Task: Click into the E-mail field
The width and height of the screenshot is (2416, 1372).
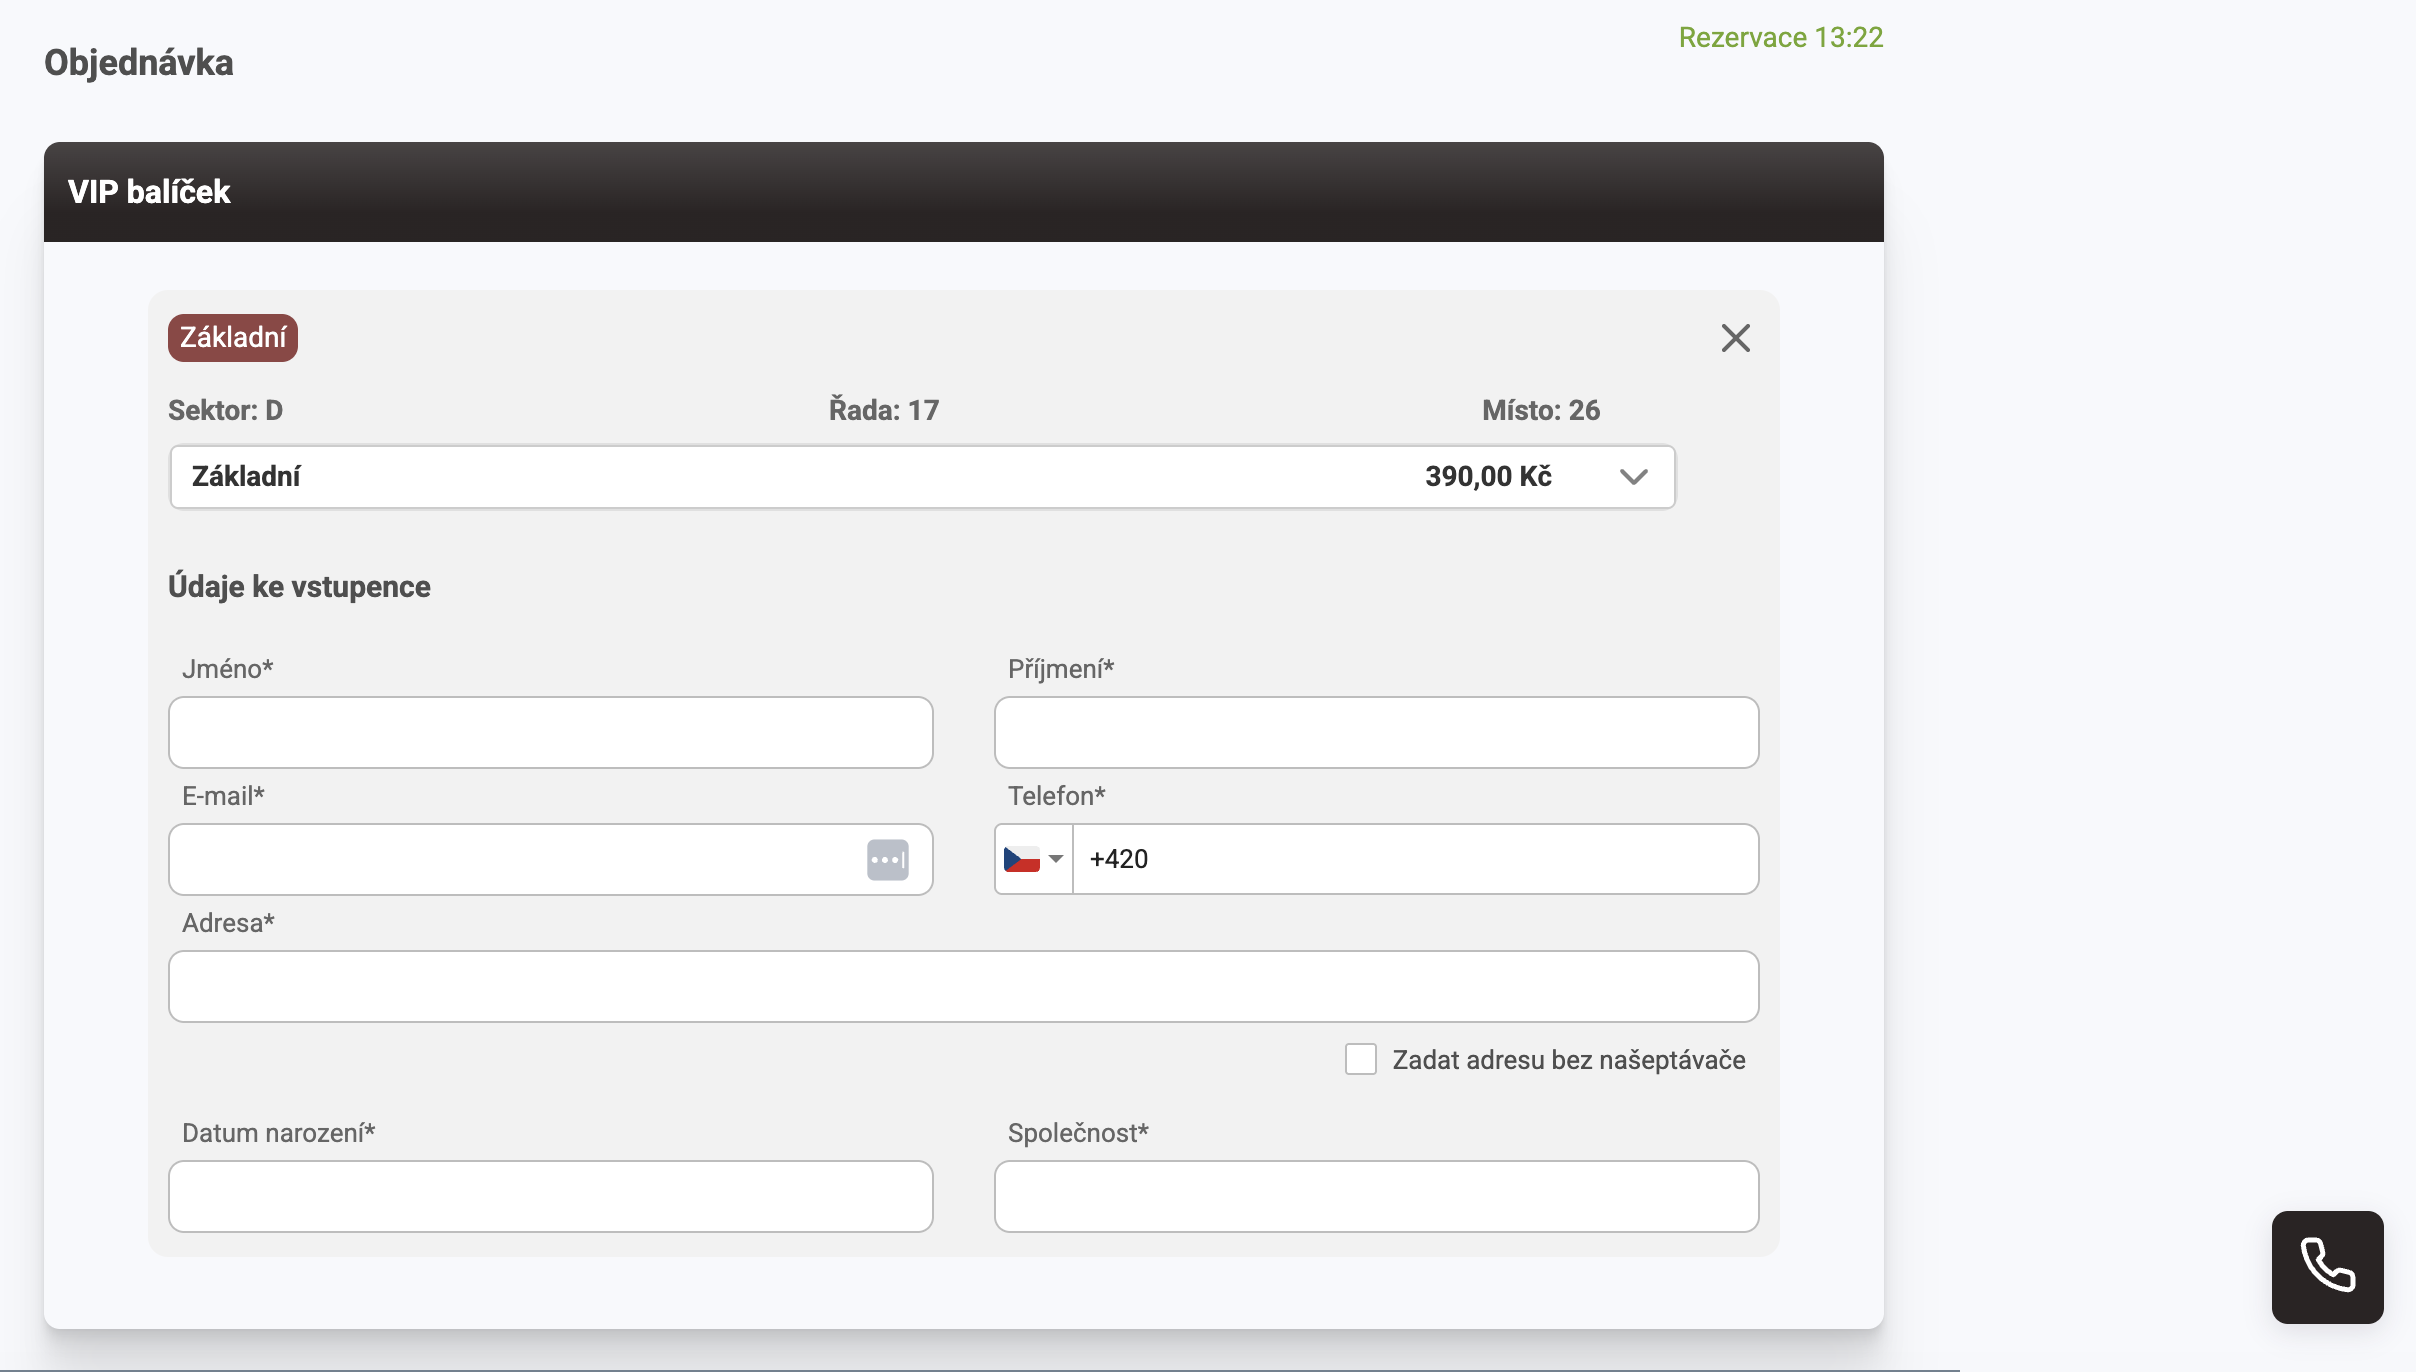Action: click(x=510, y=859)
